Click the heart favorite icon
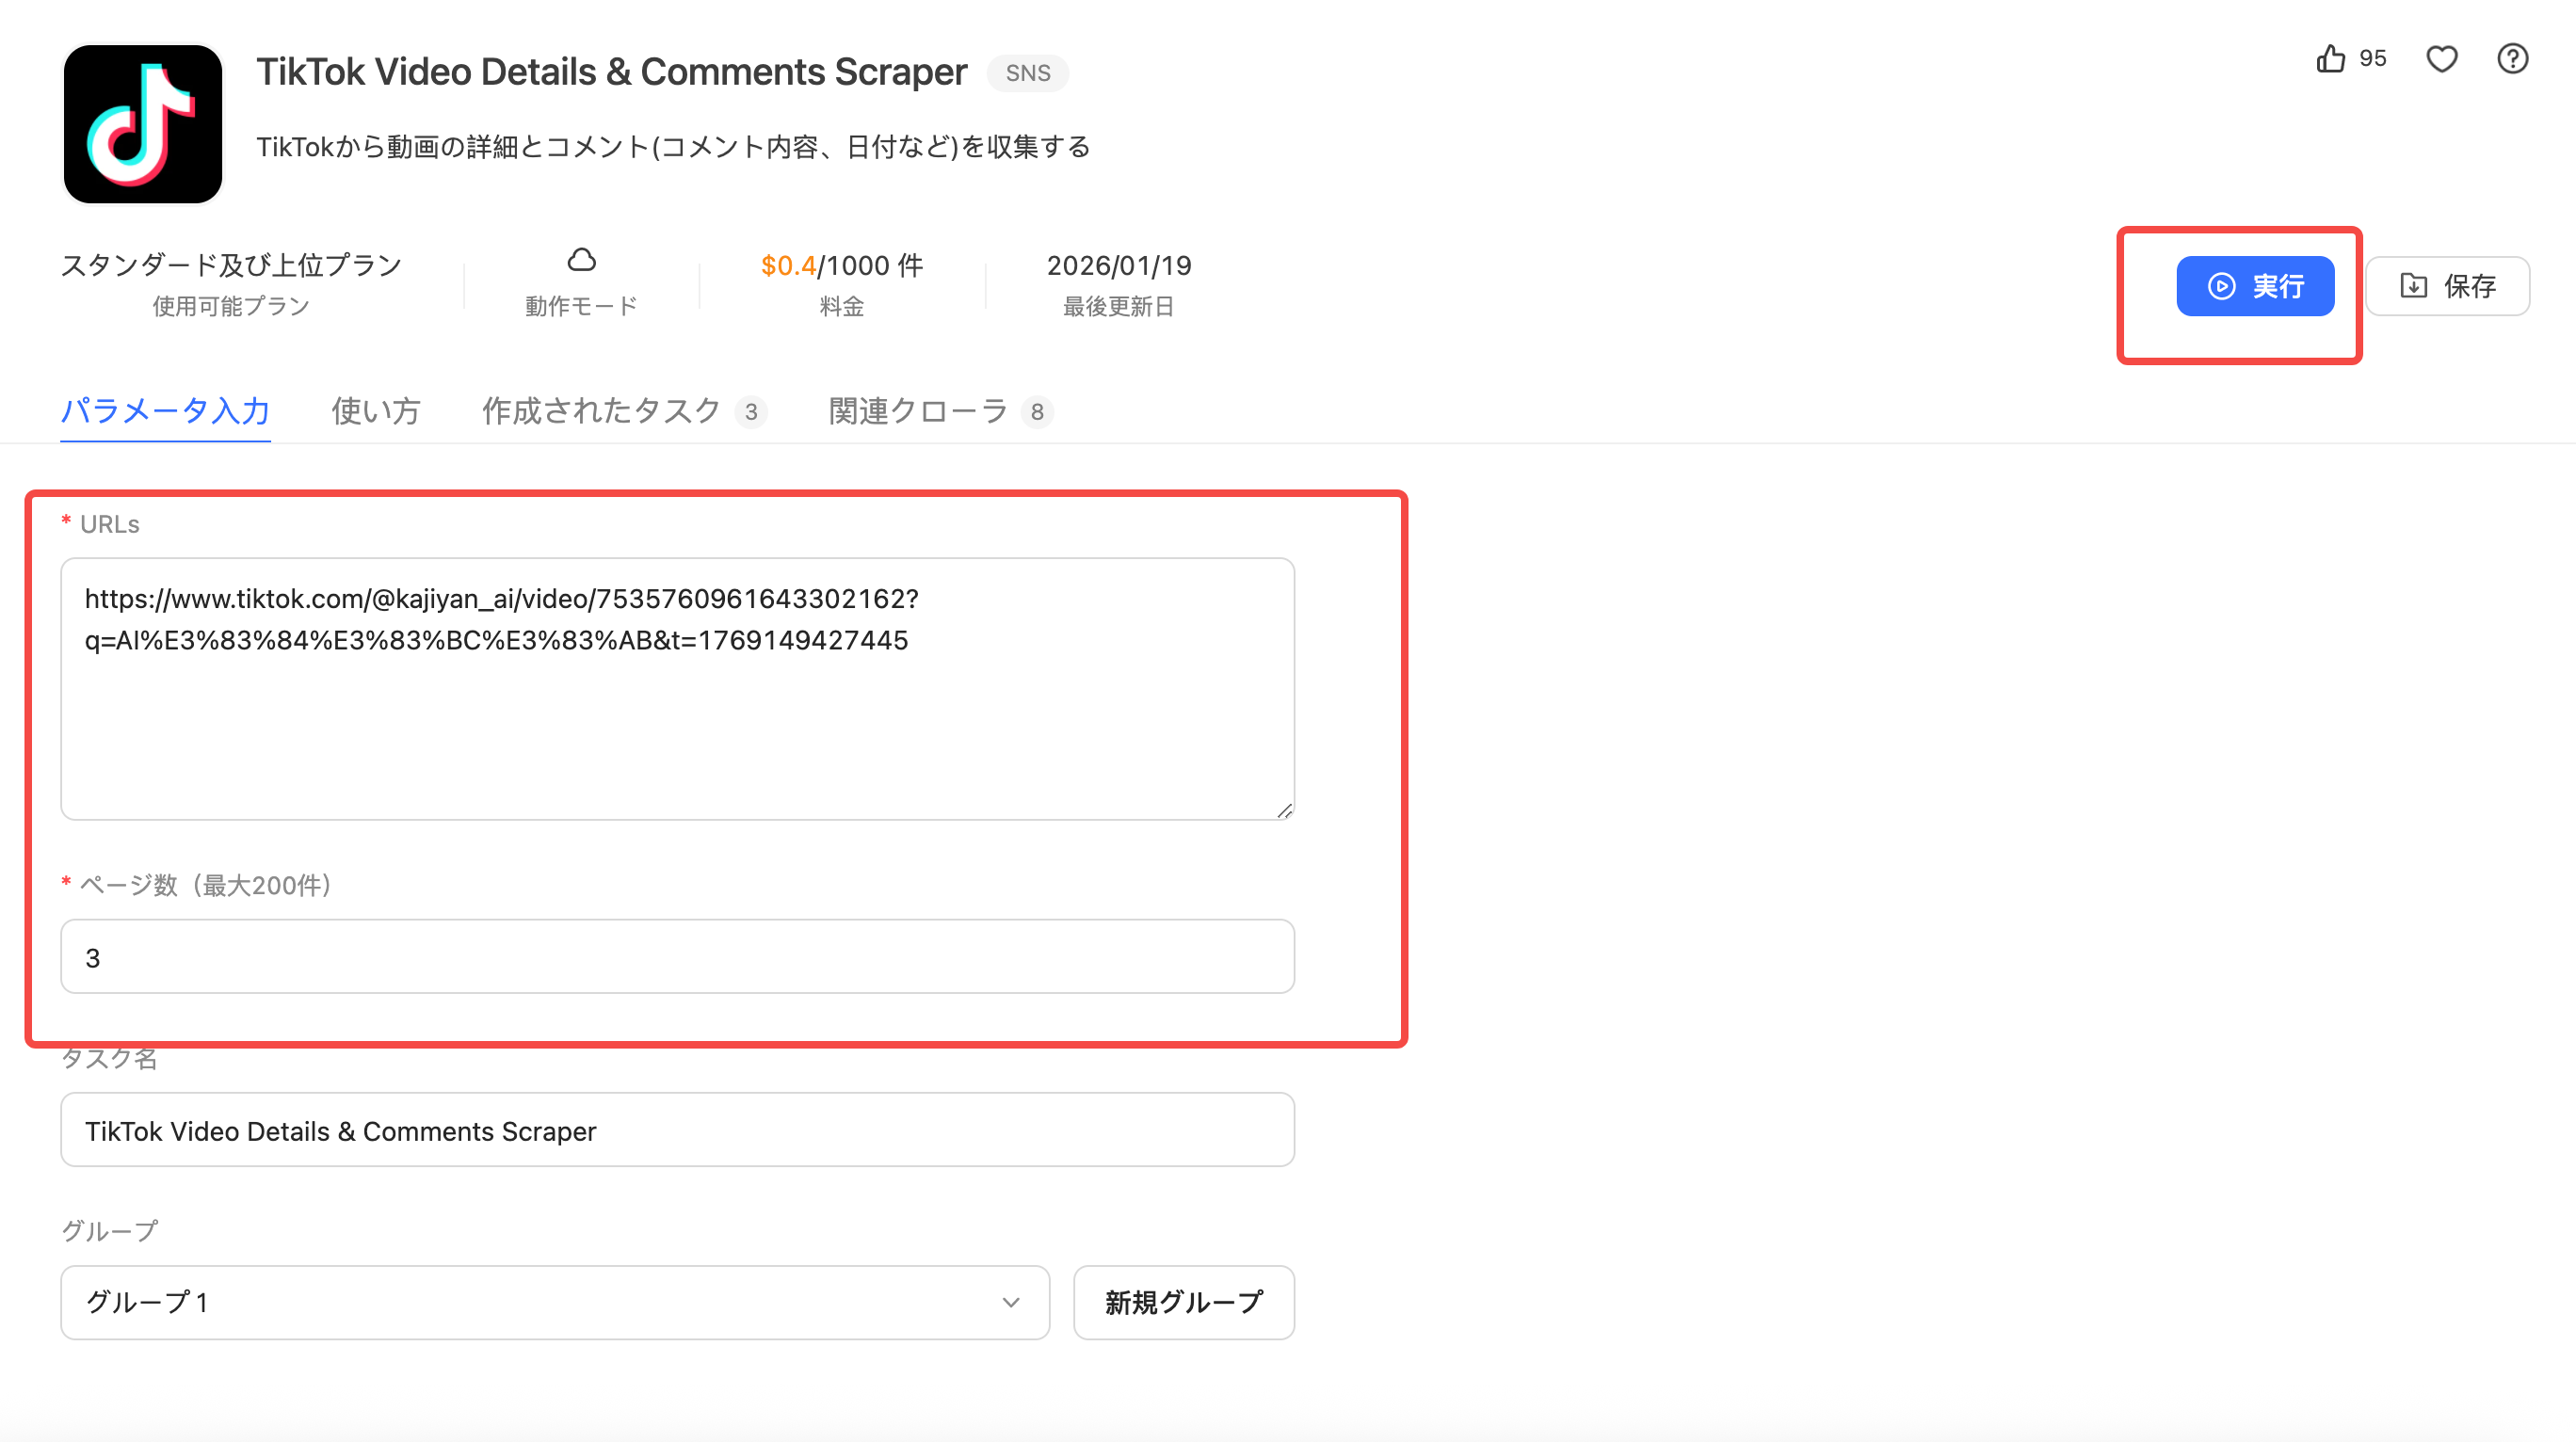This screenshot has height=1442, width=2576. click(2441, 59)
